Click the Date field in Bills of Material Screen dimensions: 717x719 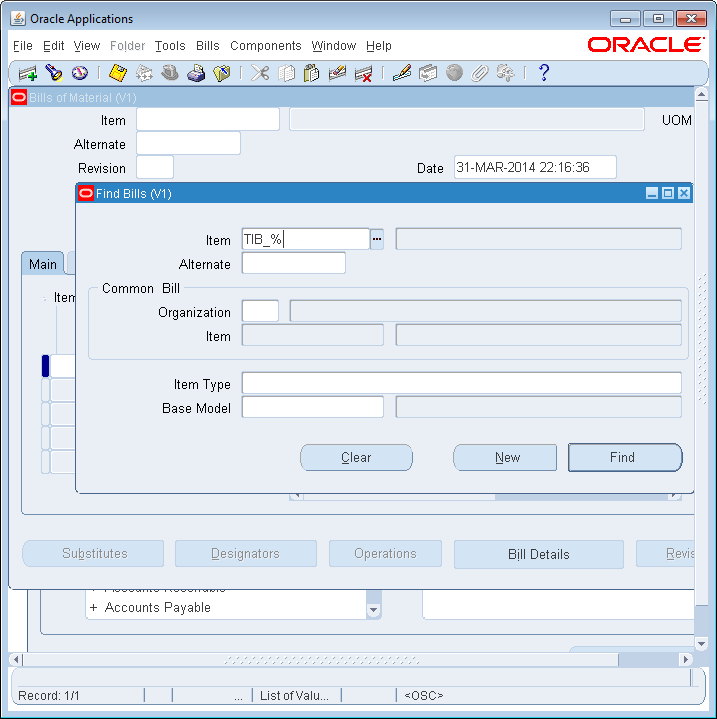click(x=535, y=167)
